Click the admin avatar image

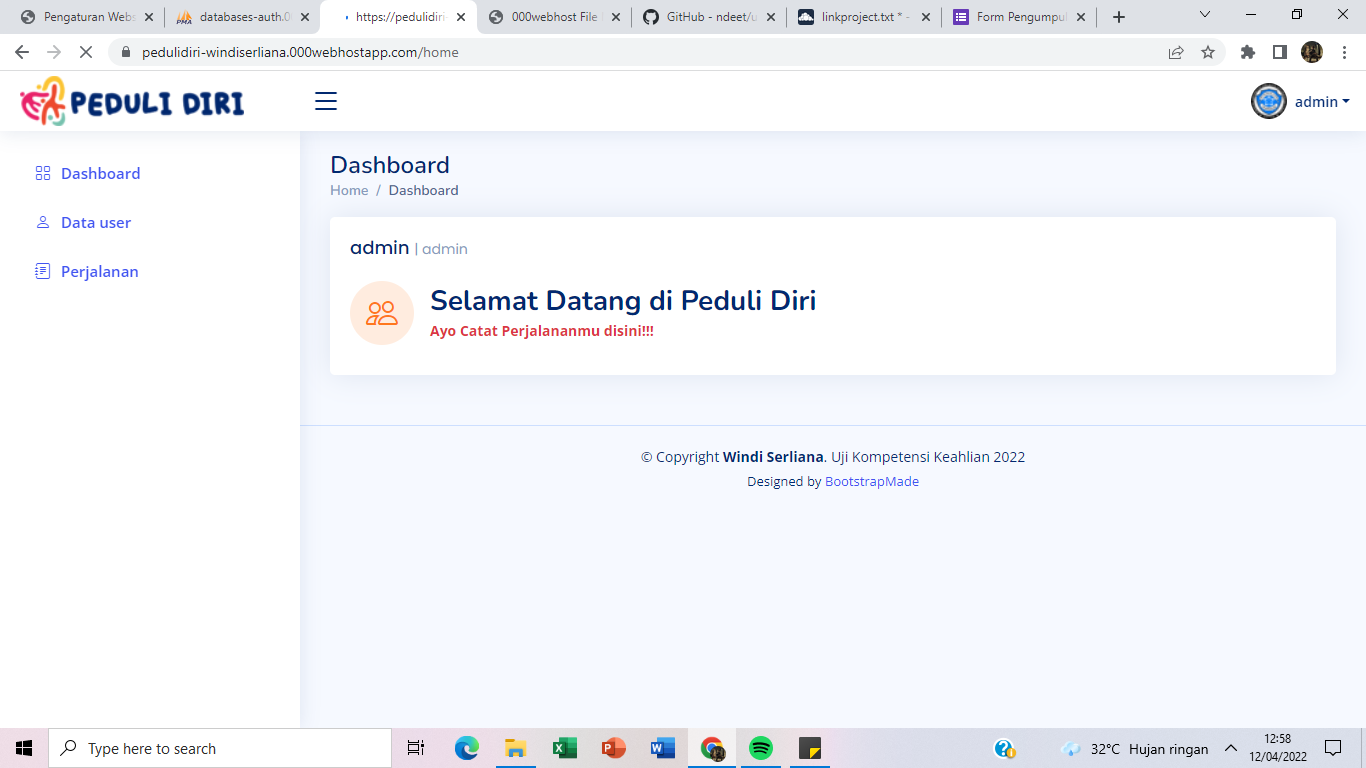pyautogui.click(x=1269, y=101)
